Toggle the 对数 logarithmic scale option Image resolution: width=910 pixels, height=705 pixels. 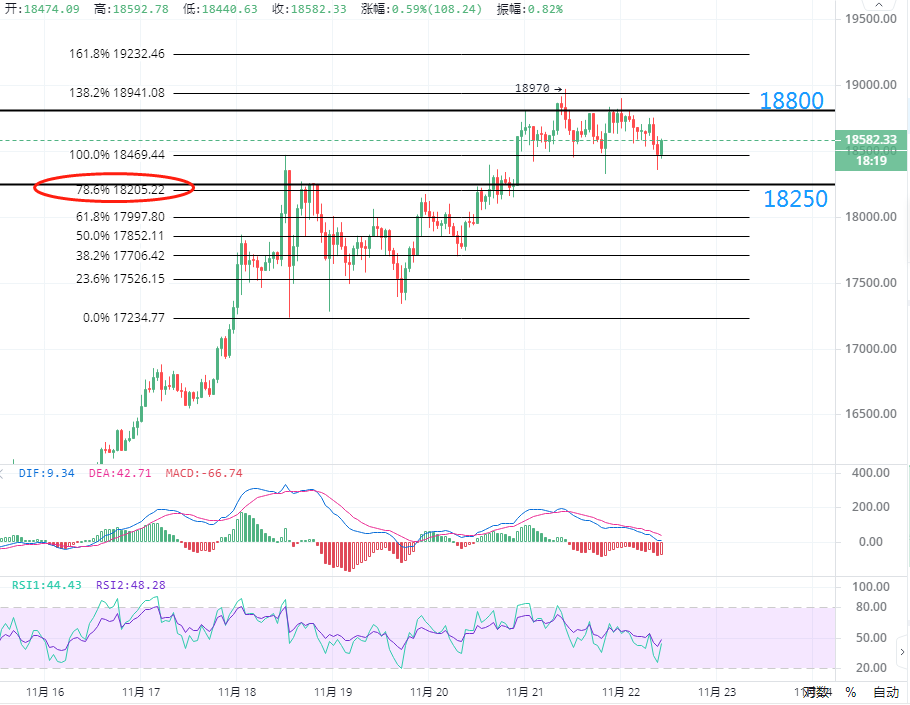tap(817, 692)
